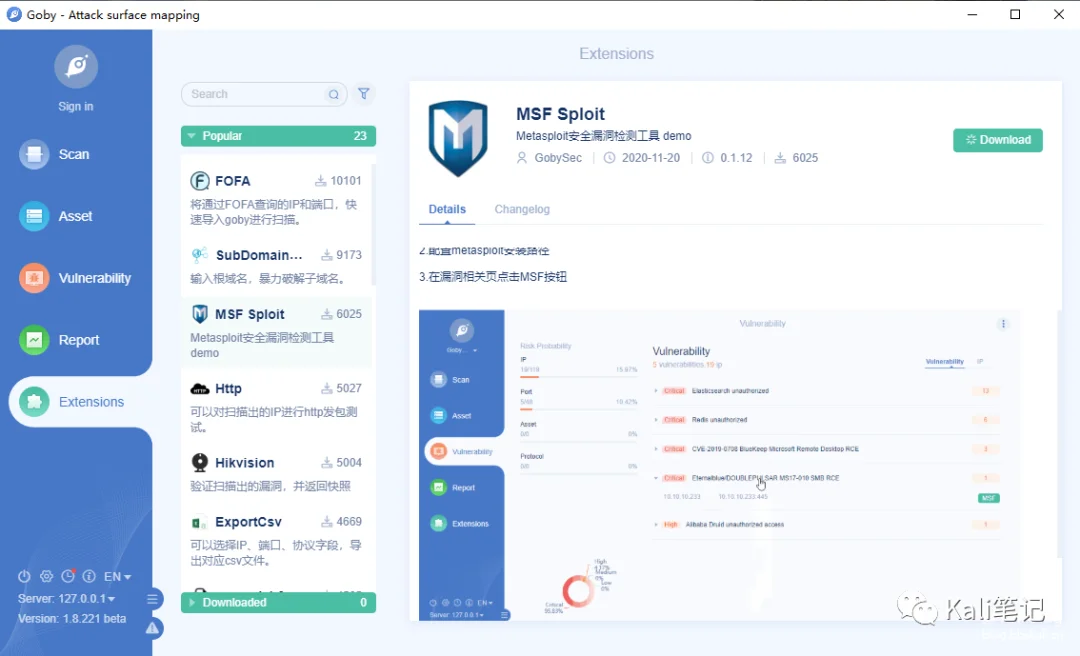Open settings with the gear icon

(46, 576)
